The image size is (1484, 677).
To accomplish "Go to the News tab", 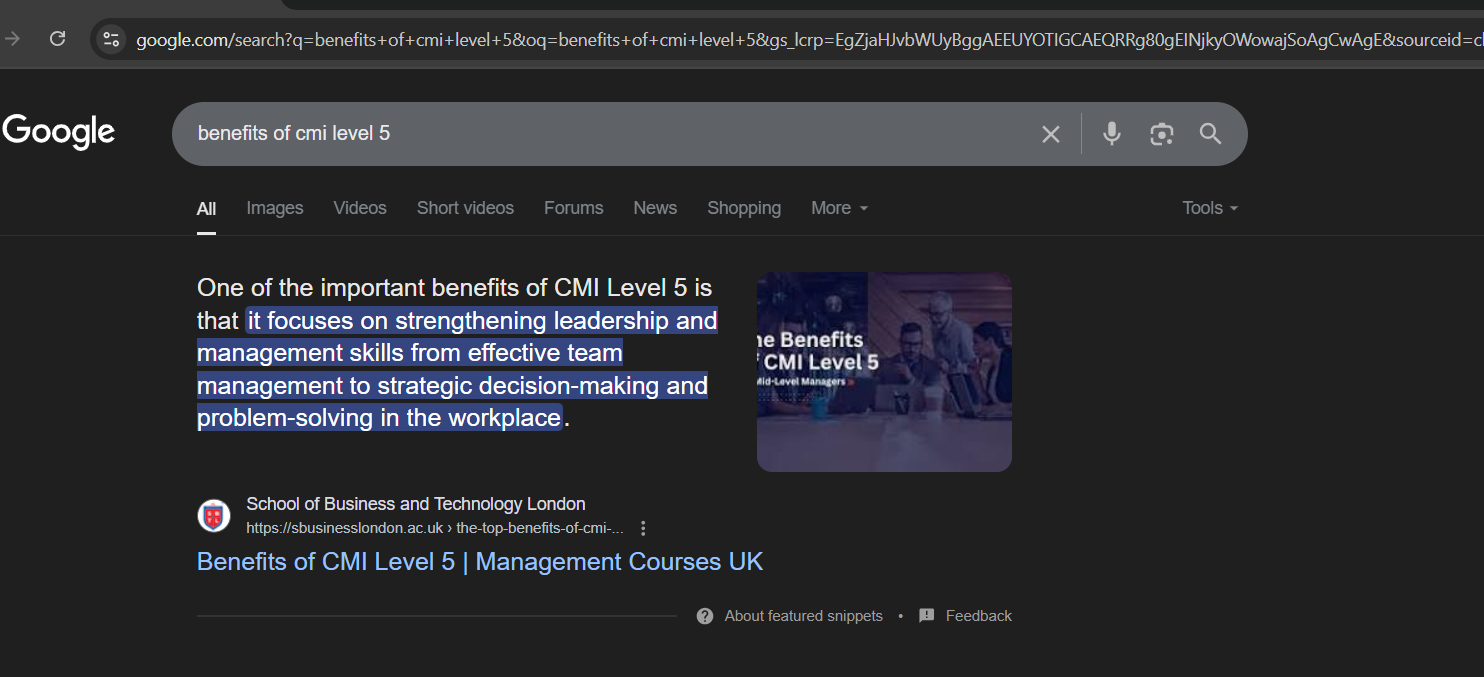I will 655,208.
